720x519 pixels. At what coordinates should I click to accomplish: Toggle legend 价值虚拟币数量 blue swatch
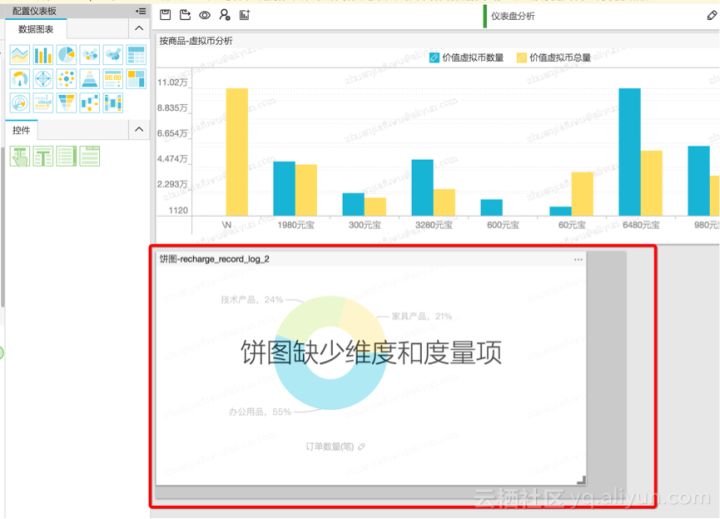(434, 58)
